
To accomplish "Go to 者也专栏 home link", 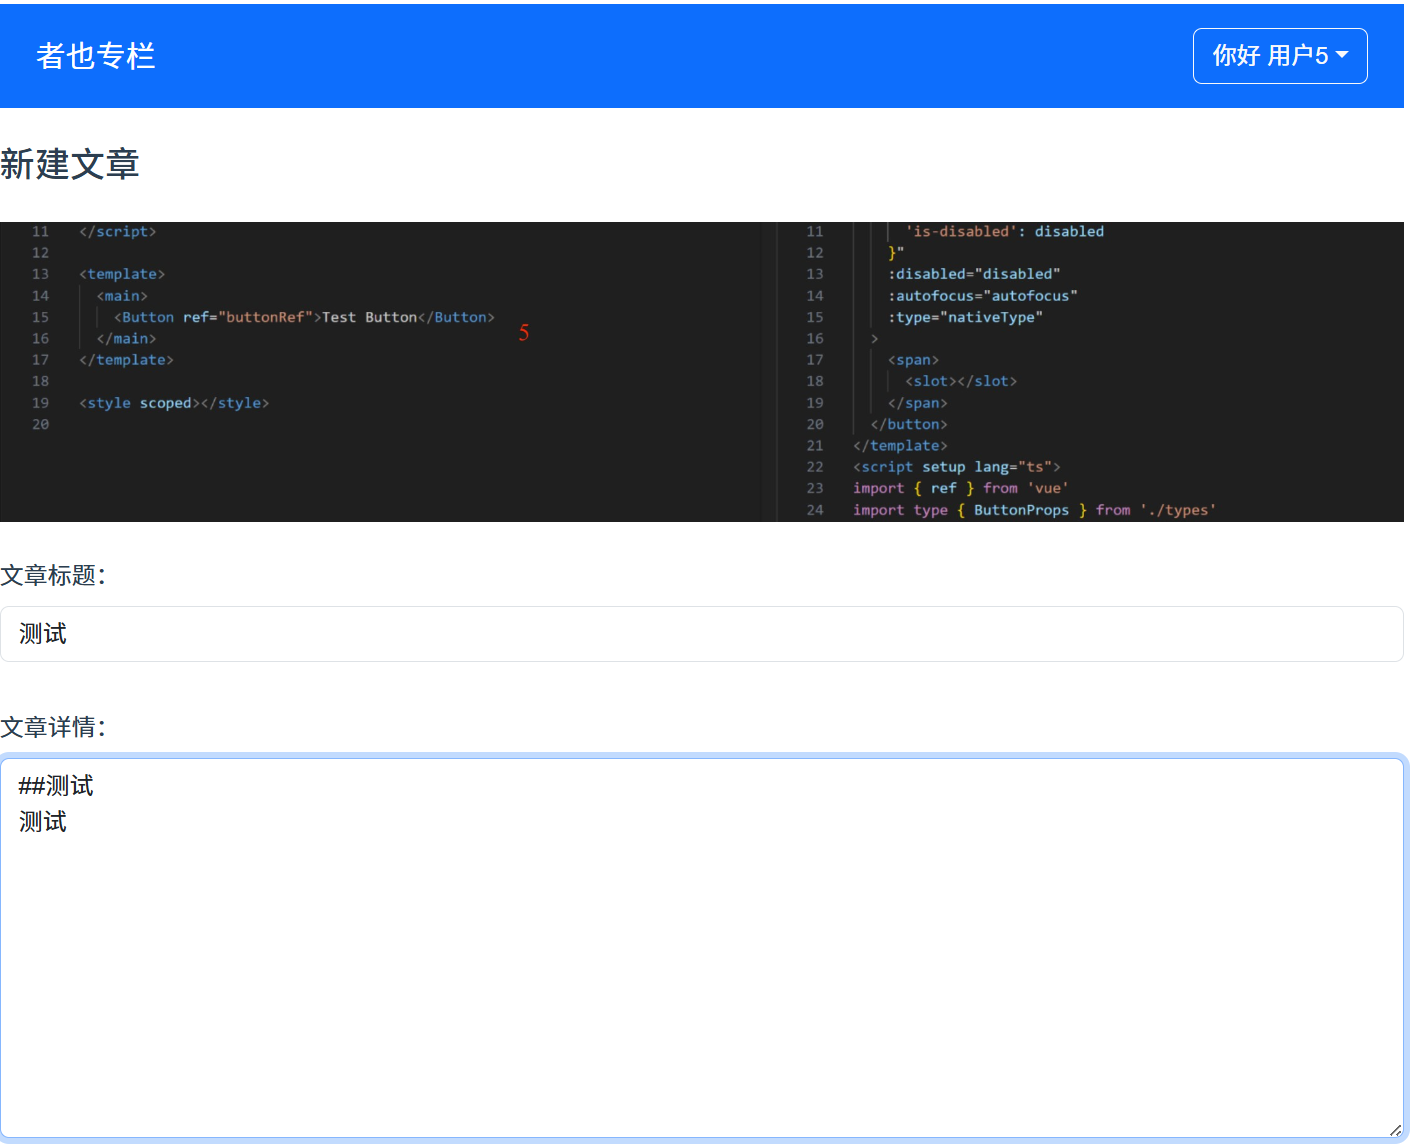I will point(96,56).
